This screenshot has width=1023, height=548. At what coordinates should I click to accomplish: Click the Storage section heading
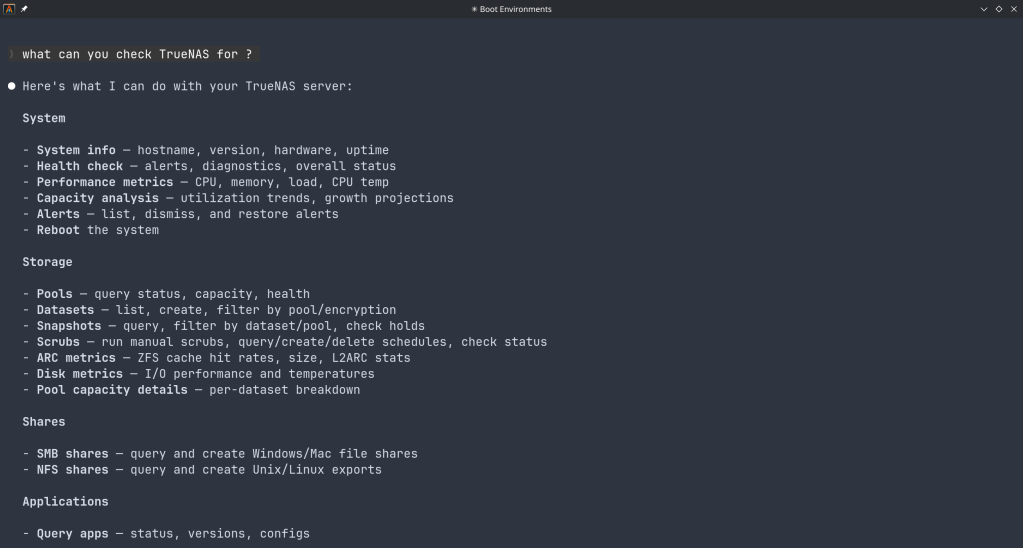(48, 262)
